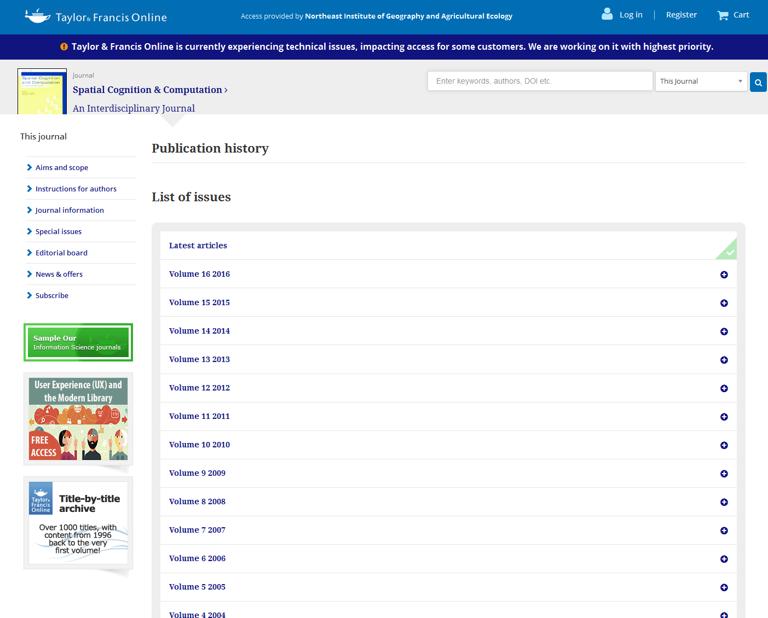This screenshot has width=768, height=618.
Task: Open the This Journal search scope dropdown
Action: pos(700,81)
